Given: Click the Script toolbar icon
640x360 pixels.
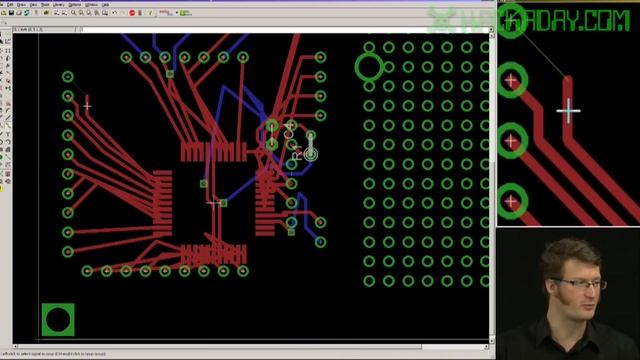Looking at the screenshot, I should (x=56, y=13).
